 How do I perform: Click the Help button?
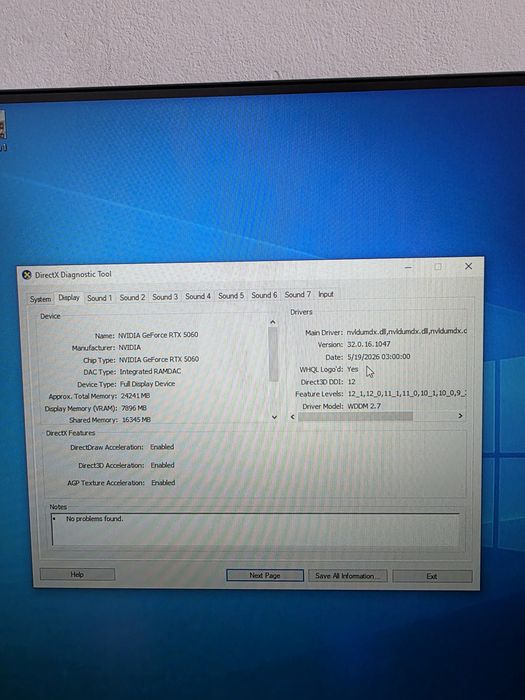coord(77,575)
